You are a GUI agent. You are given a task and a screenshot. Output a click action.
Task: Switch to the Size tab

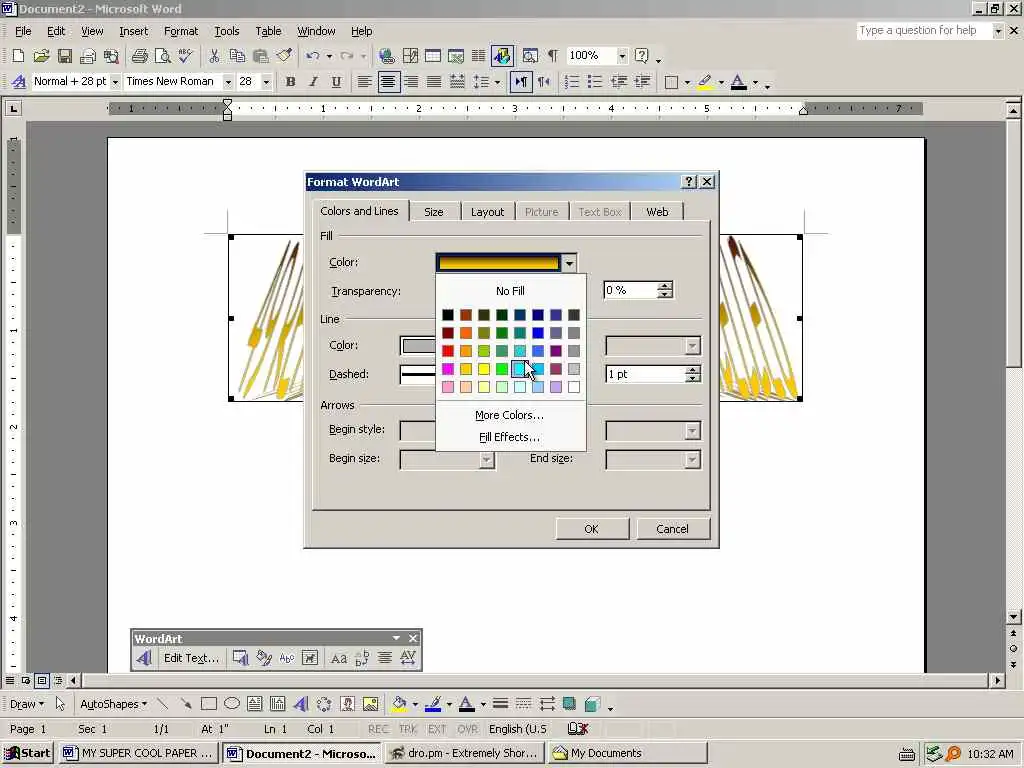(434, 212)
